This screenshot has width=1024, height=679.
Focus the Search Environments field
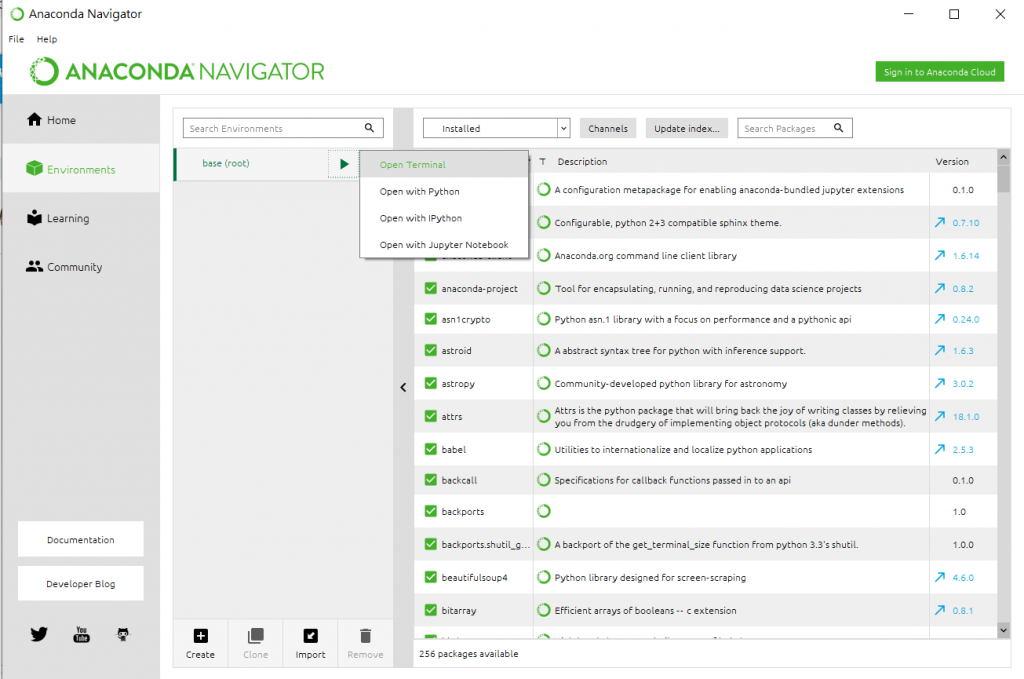click(283, 128)
